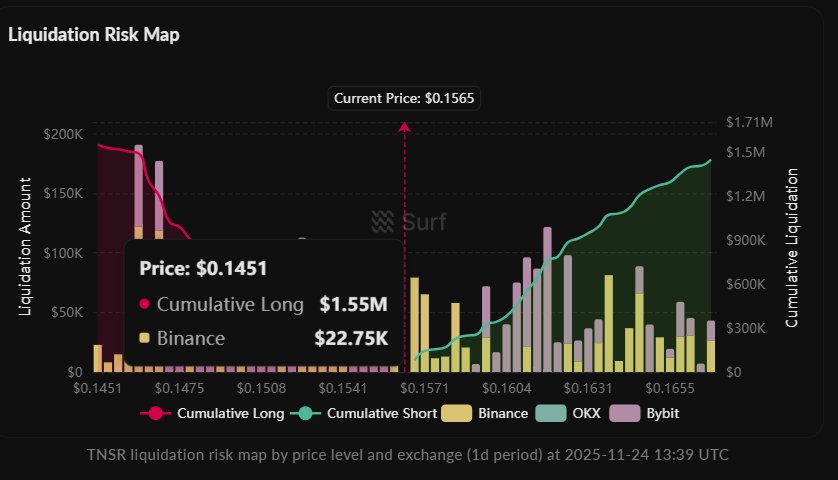Click the Binance yellow legend swatch
838x480 pixels.
tap(460, 412)
